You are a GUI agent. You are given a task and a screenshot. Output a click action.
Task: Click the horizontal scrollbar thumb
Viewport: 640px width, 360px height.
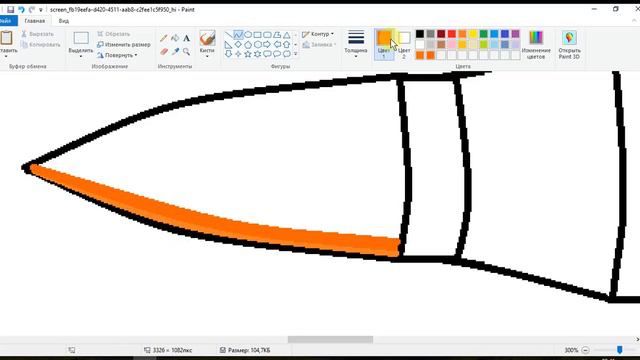tap(330, 339)
